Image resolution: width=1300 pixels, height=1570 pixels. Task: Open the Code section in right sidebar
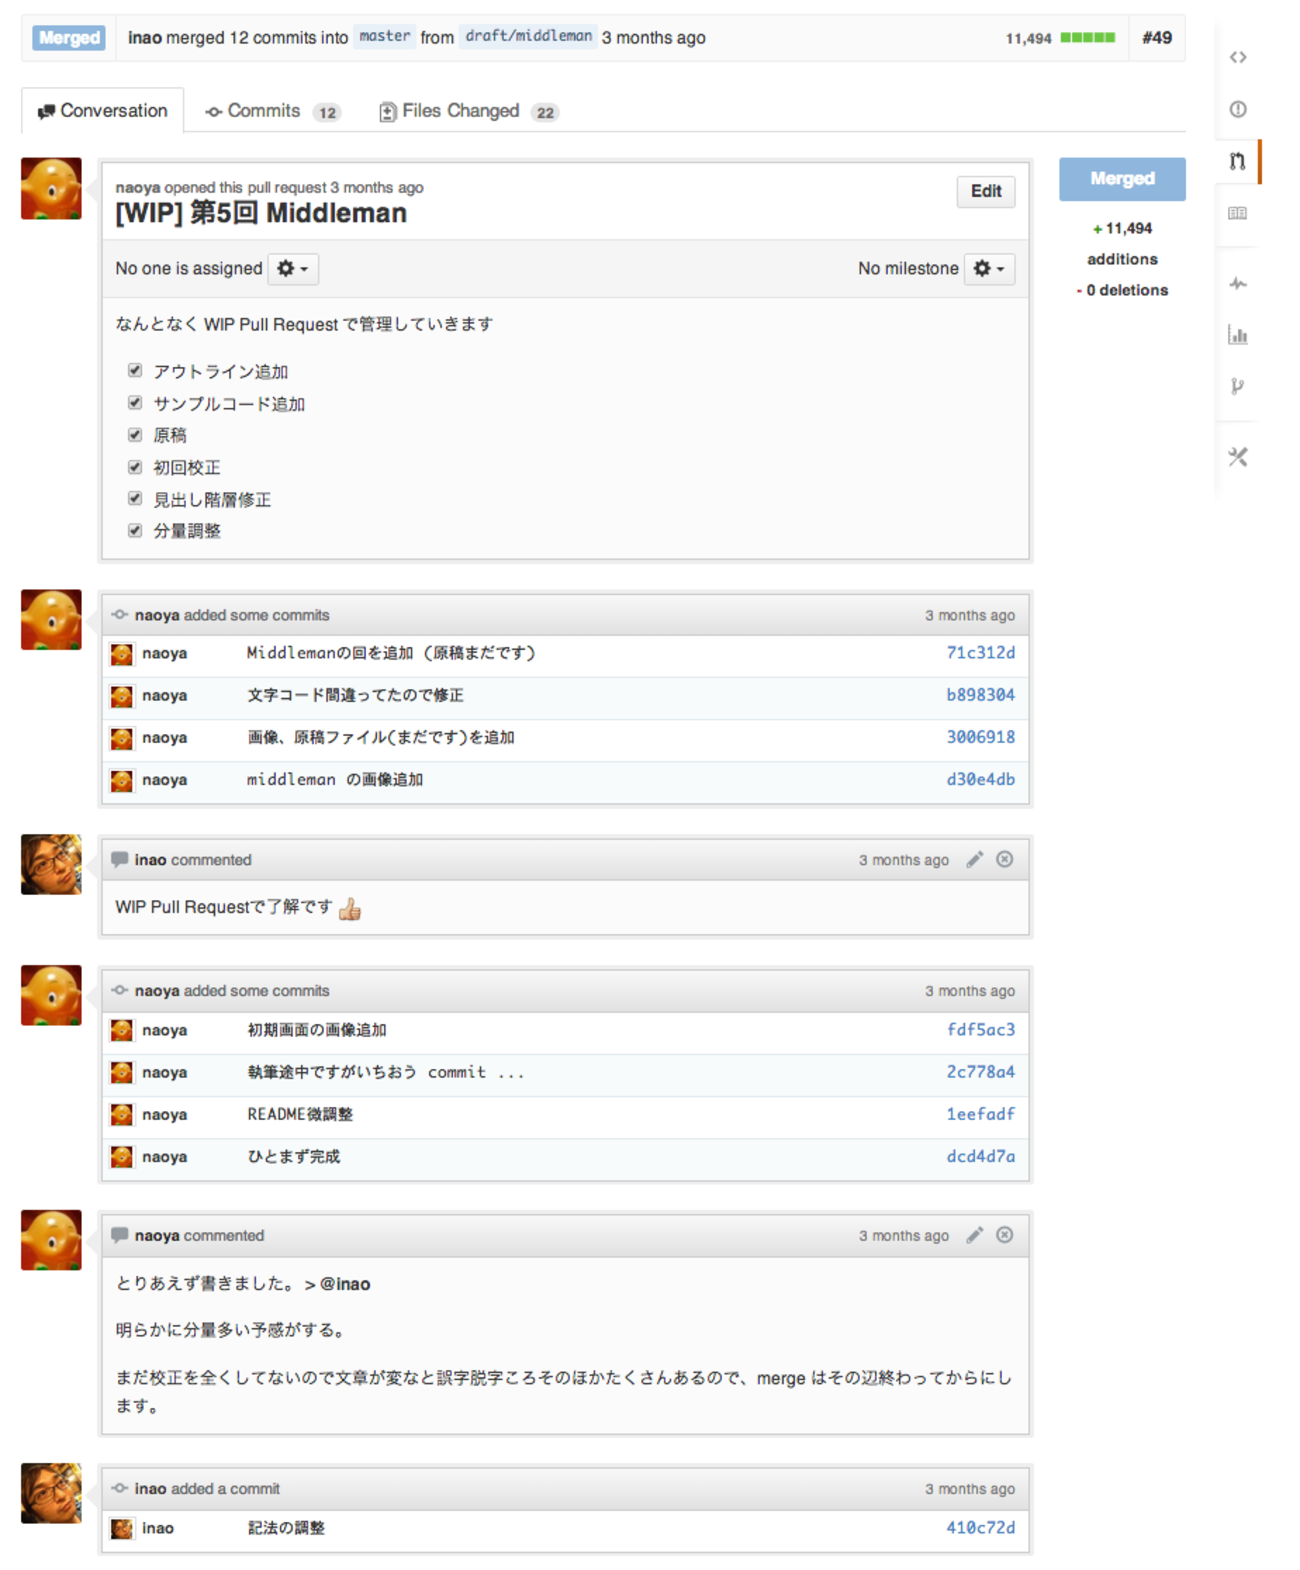click(1238, 57)
